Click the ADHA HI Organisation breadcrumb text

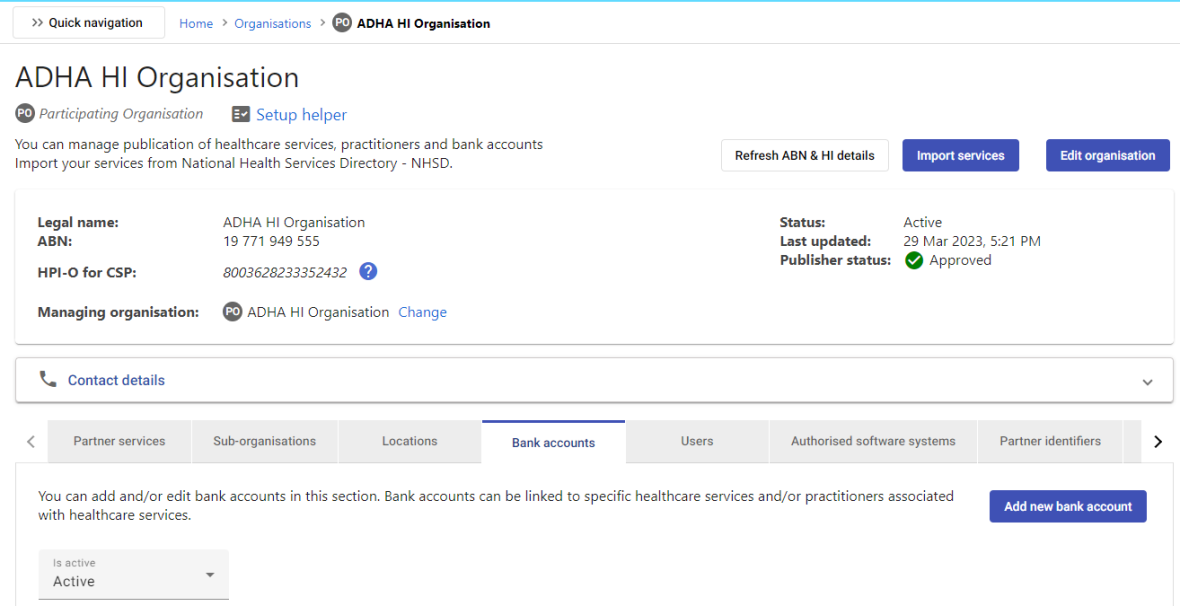tap(423, 23)
